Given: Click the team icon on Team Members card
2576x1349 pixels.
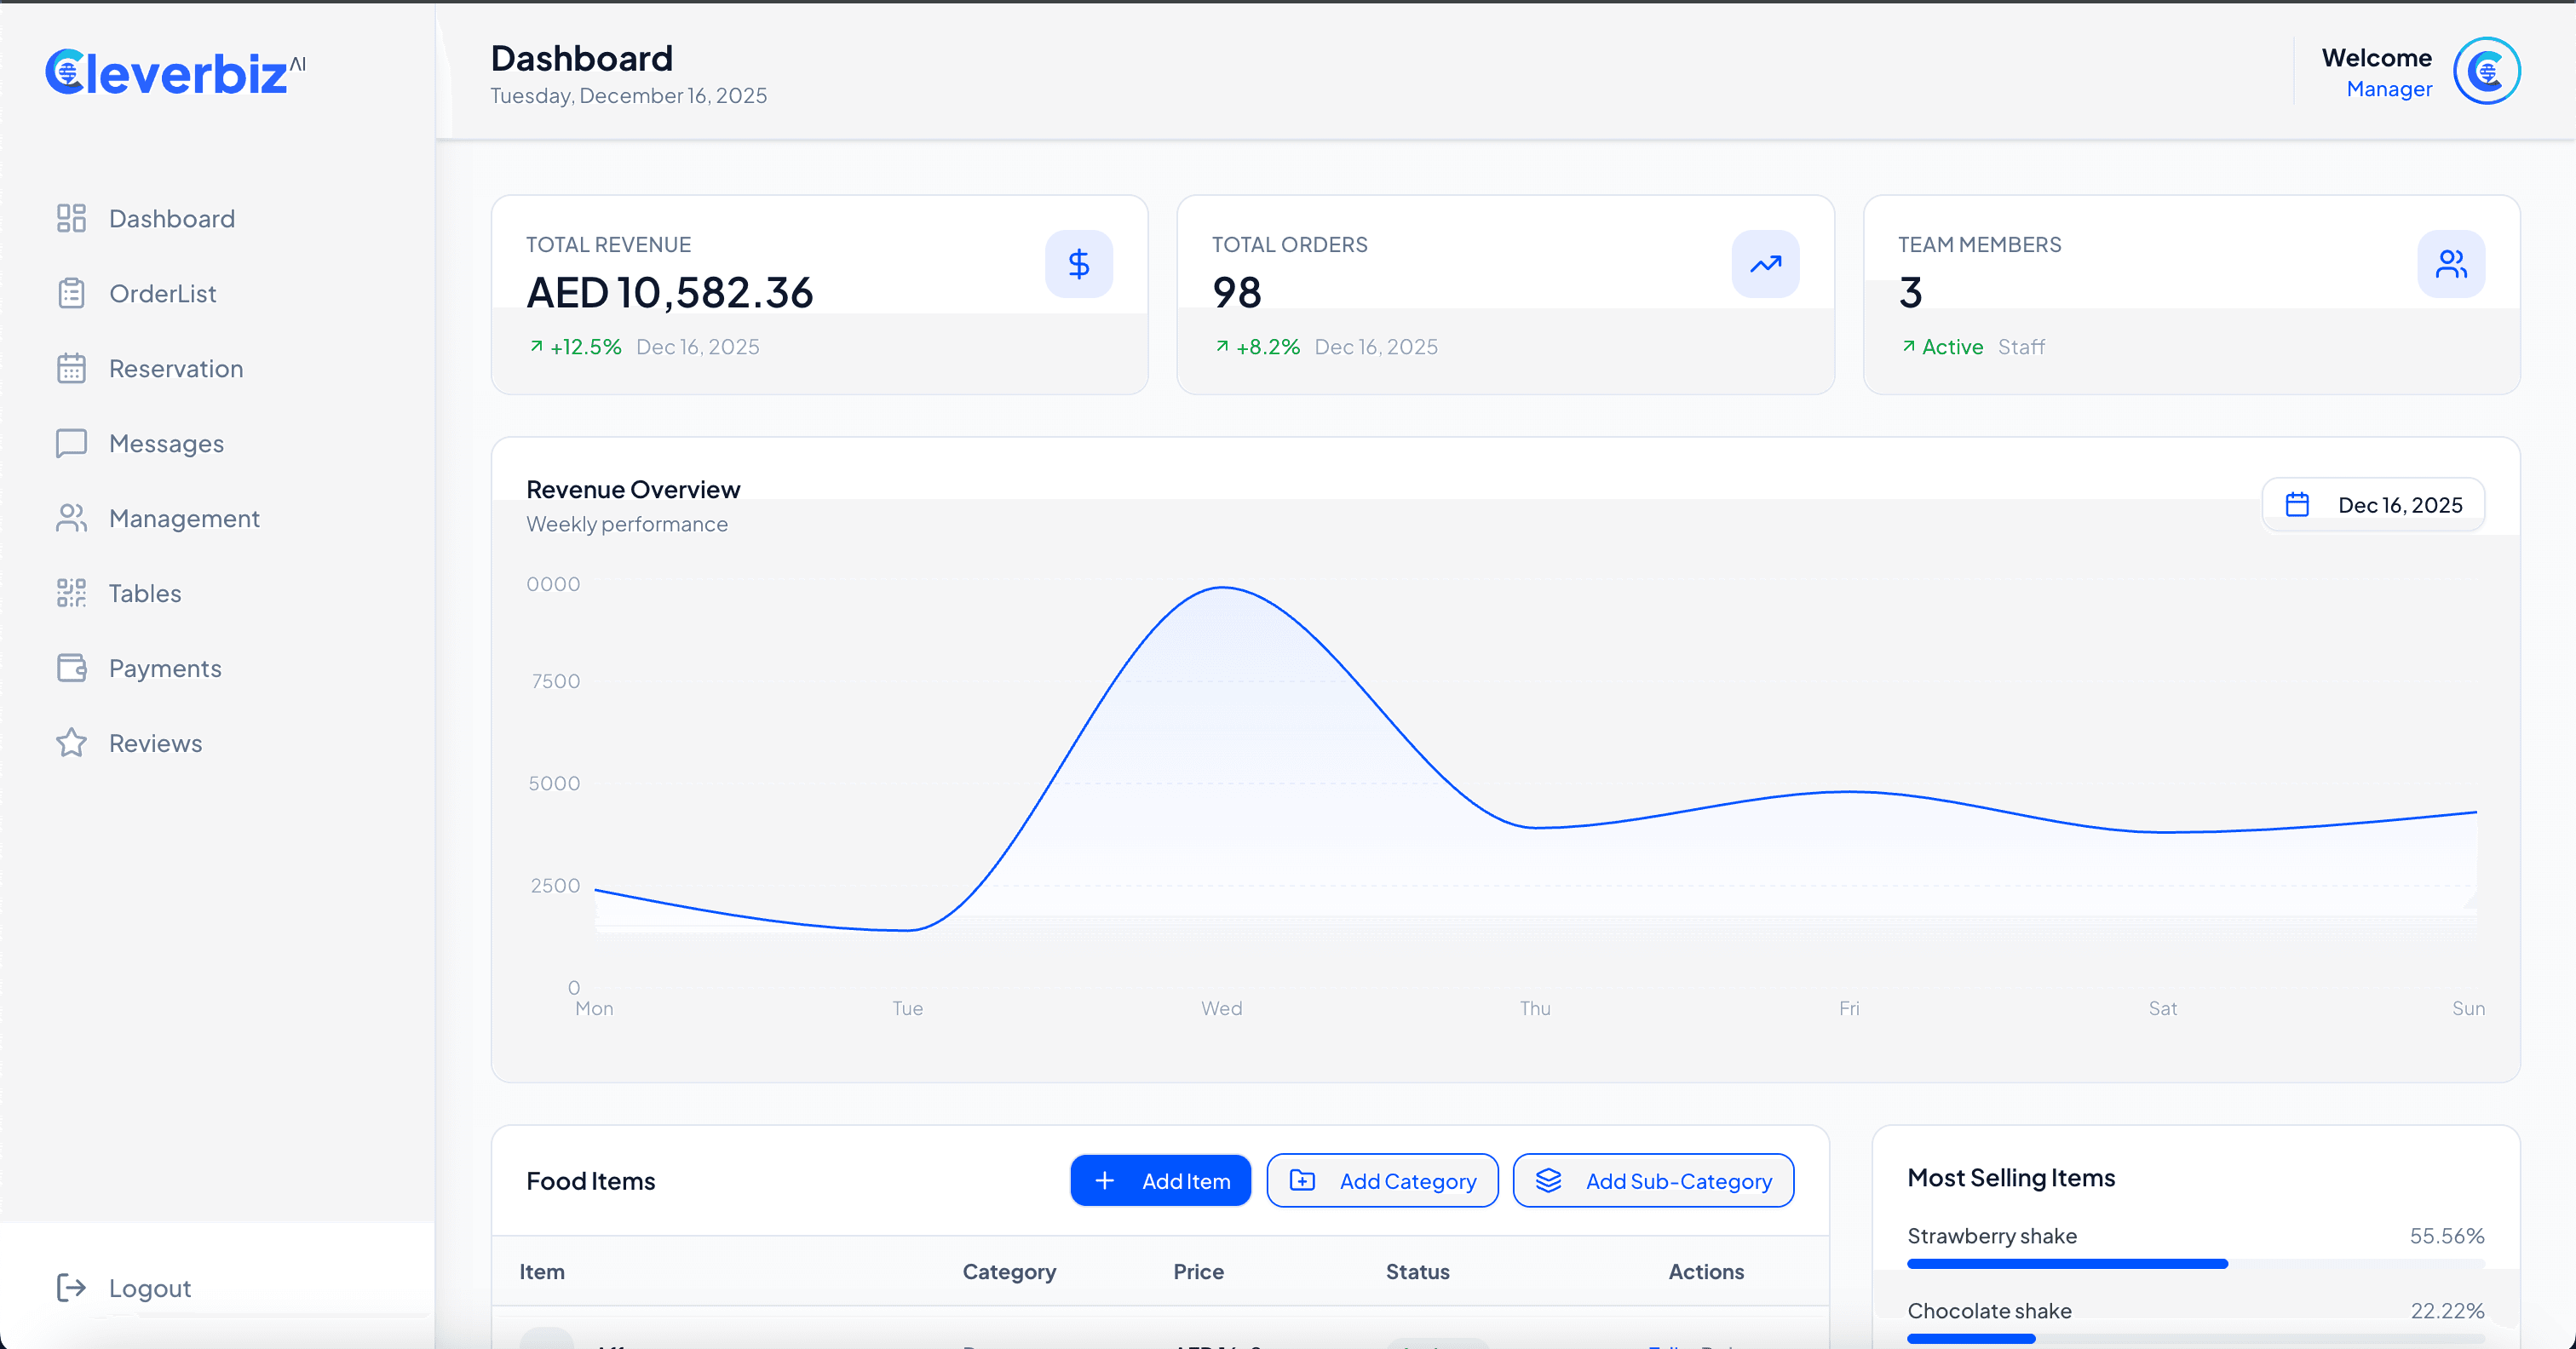Looking at the screenshot, I should [x=2451, y=264].
